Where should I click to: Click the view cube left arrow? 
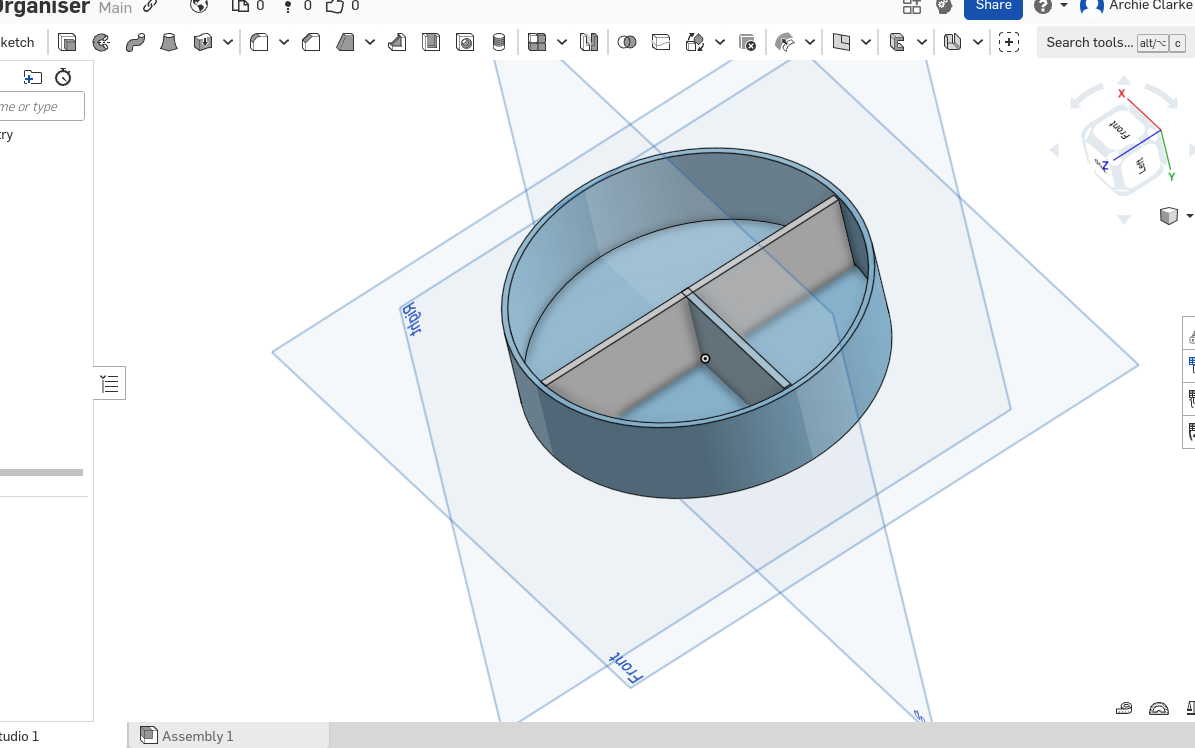[1055, 150]
